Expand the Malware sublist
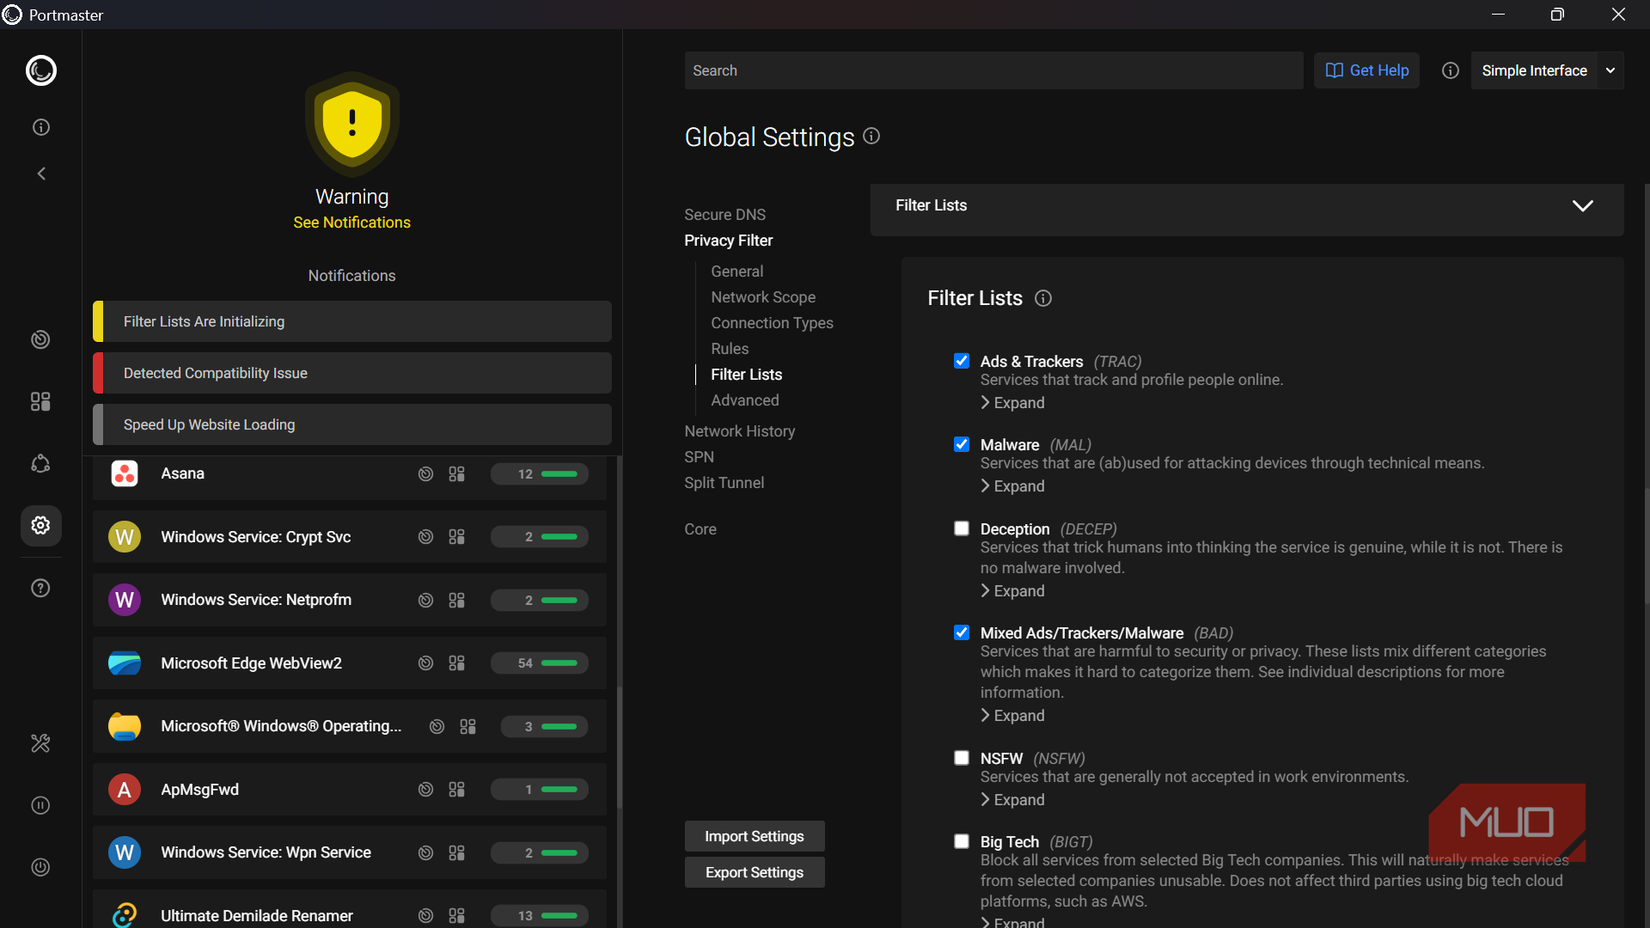The height and width of the screenshot is (928, 1650). point(1012,486)
